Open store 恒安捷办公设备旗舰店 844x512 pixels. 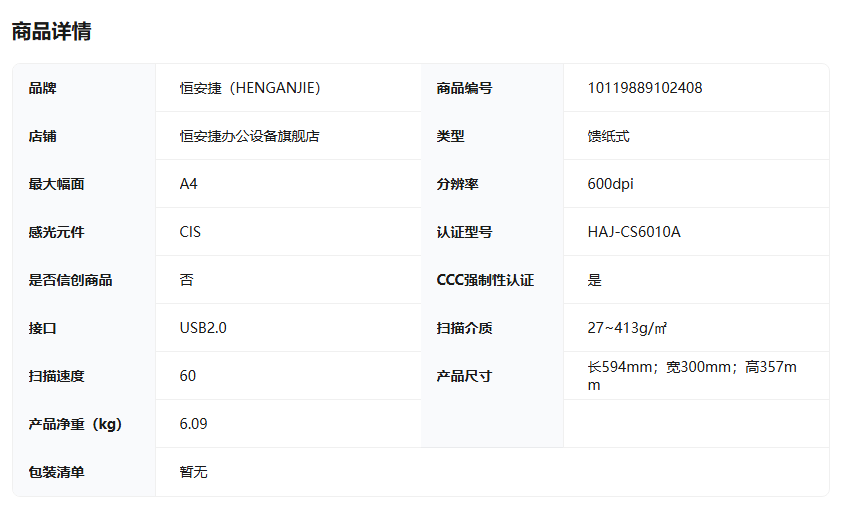coord(250,136)
